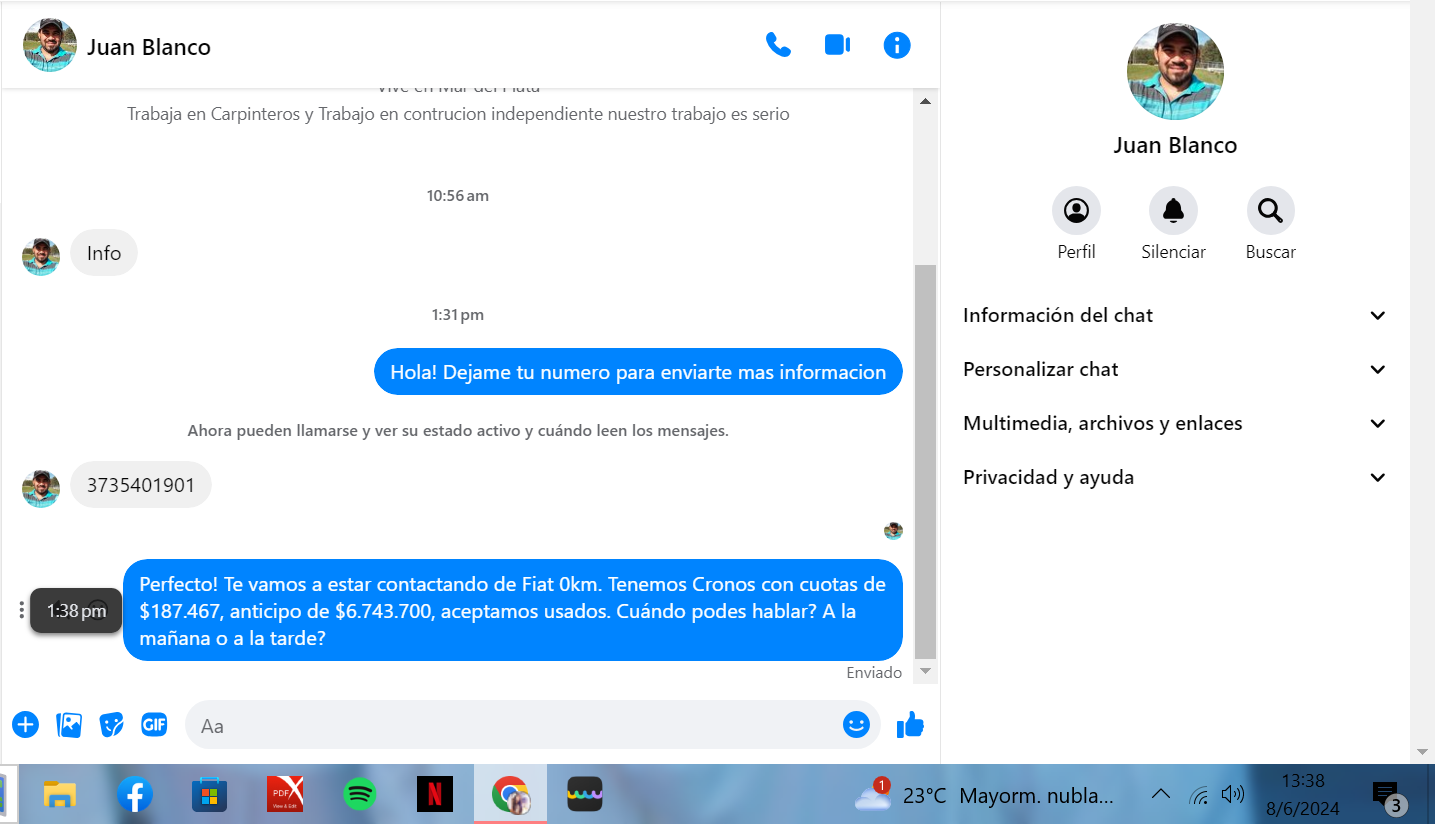Open Spotify from the taskbar
Image resolution: width=1435 pixels, height=824 pixels.
tap(359, 795)
